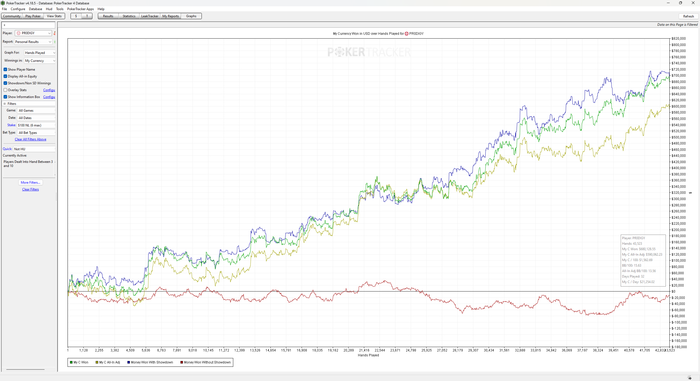Click the More Filters button
This screenshot has width=700, height=381.
point(30,182)
